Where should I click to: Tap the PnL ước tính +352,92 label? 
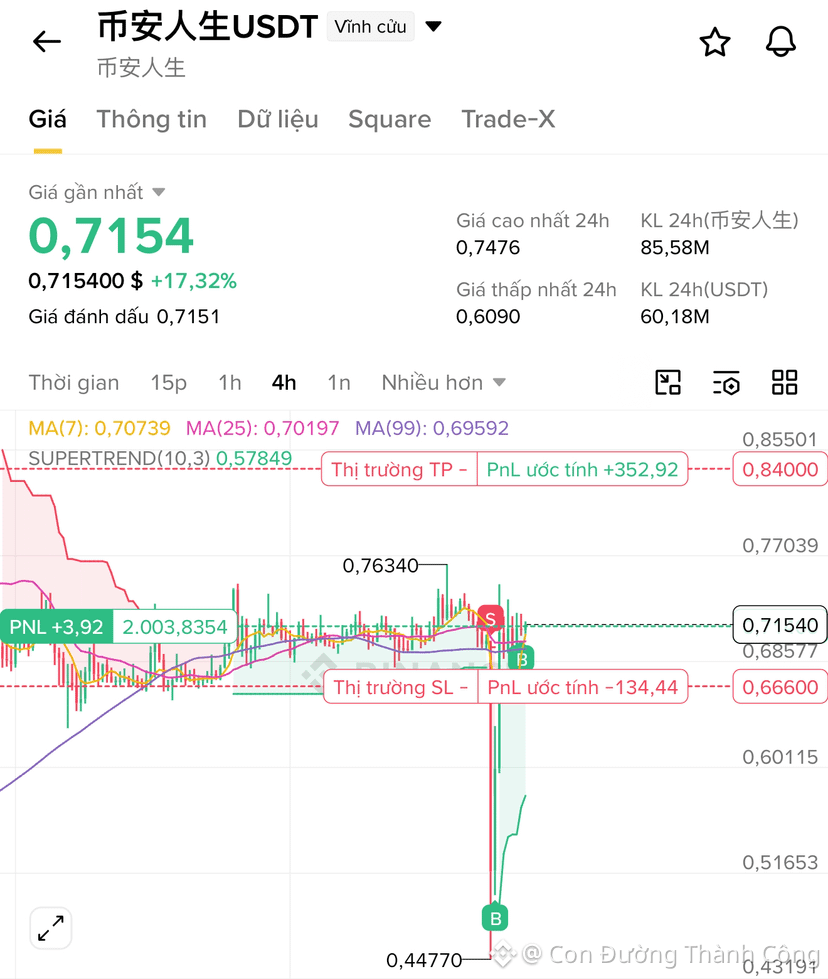[x=582, y=470]
